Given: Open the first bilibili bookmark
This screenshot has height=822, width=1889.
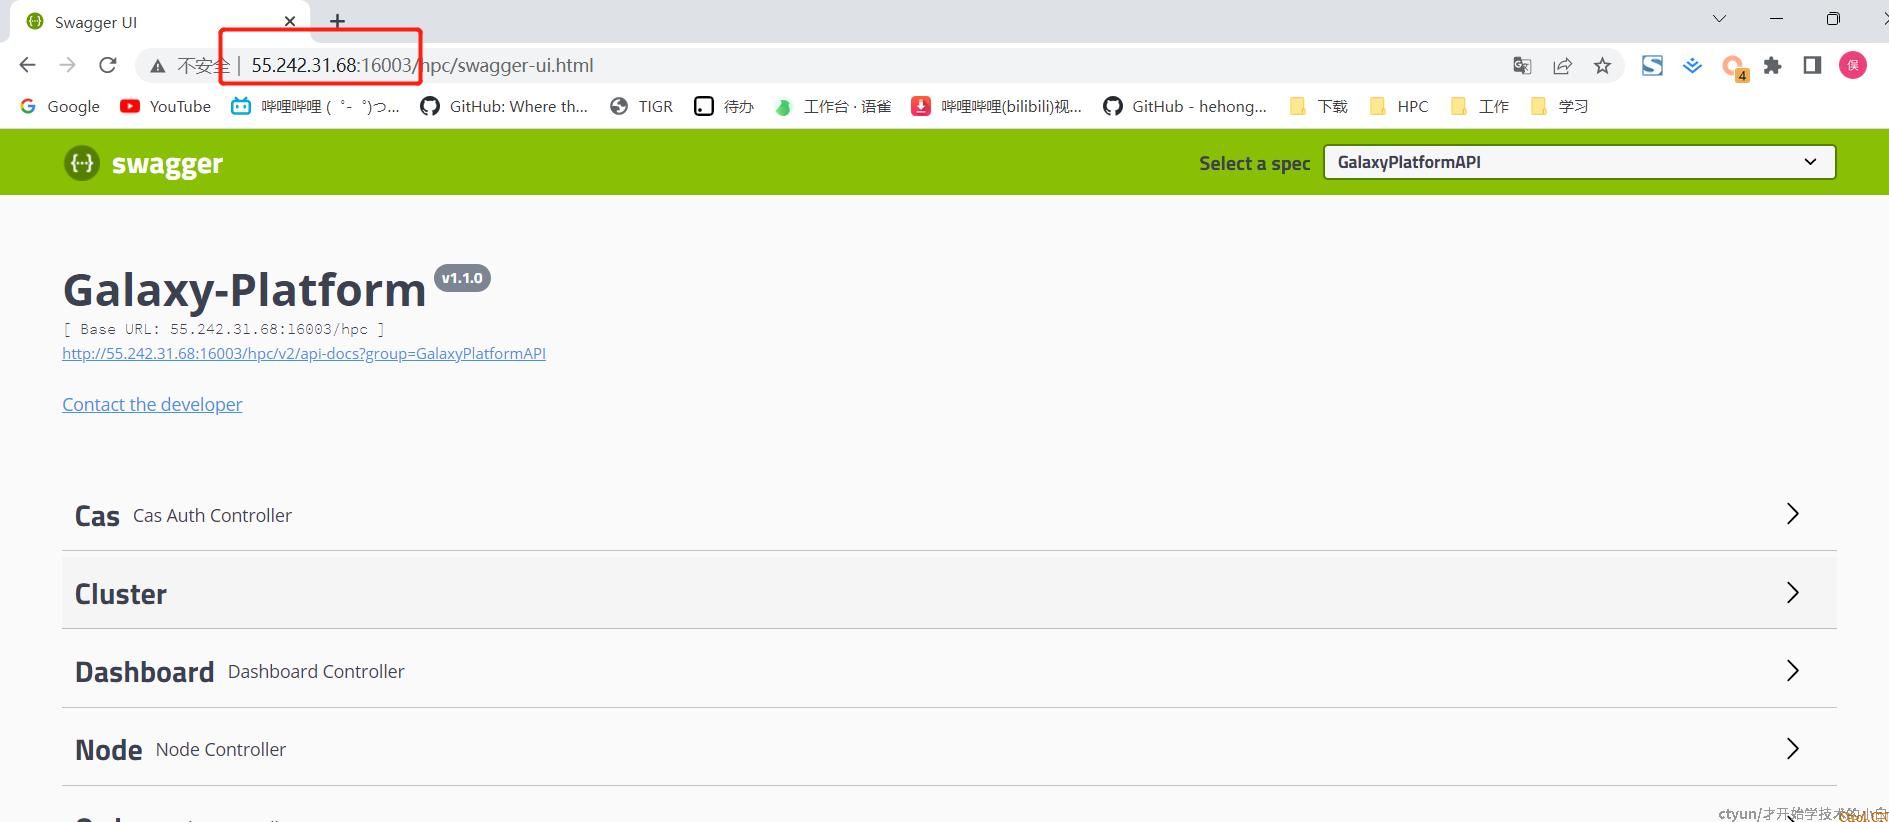Looking at the screenshot, I should (x=315, y=106).
